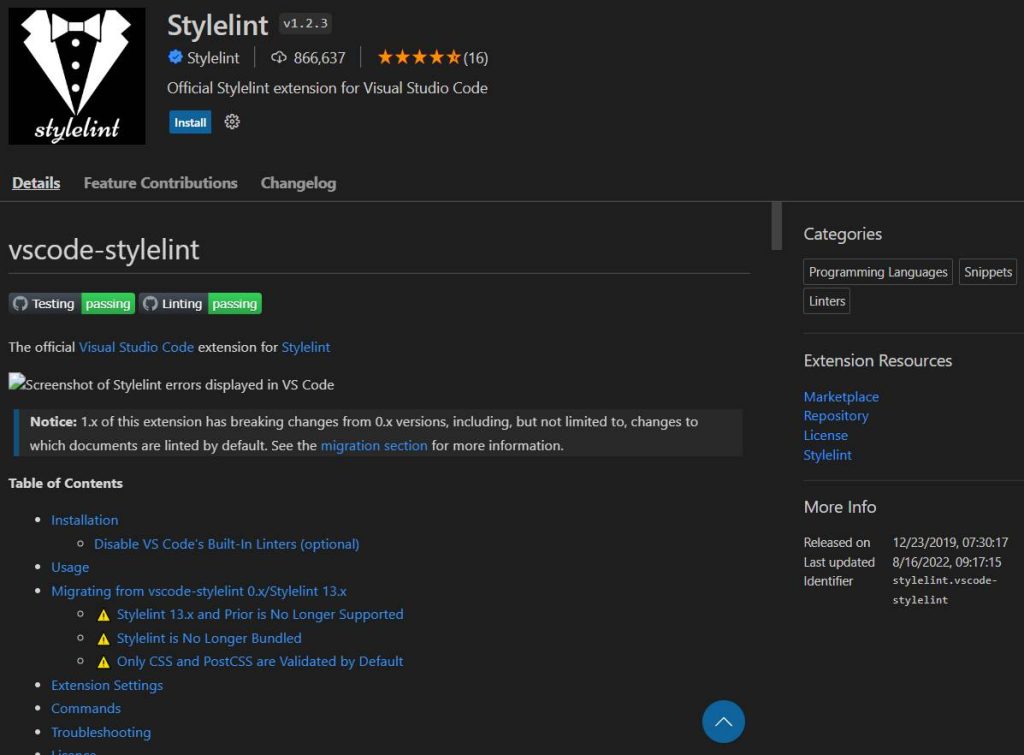The width and height of the screenshot is (1024, 755).
Task: Select the Details tab
Action: pos(35,183)
